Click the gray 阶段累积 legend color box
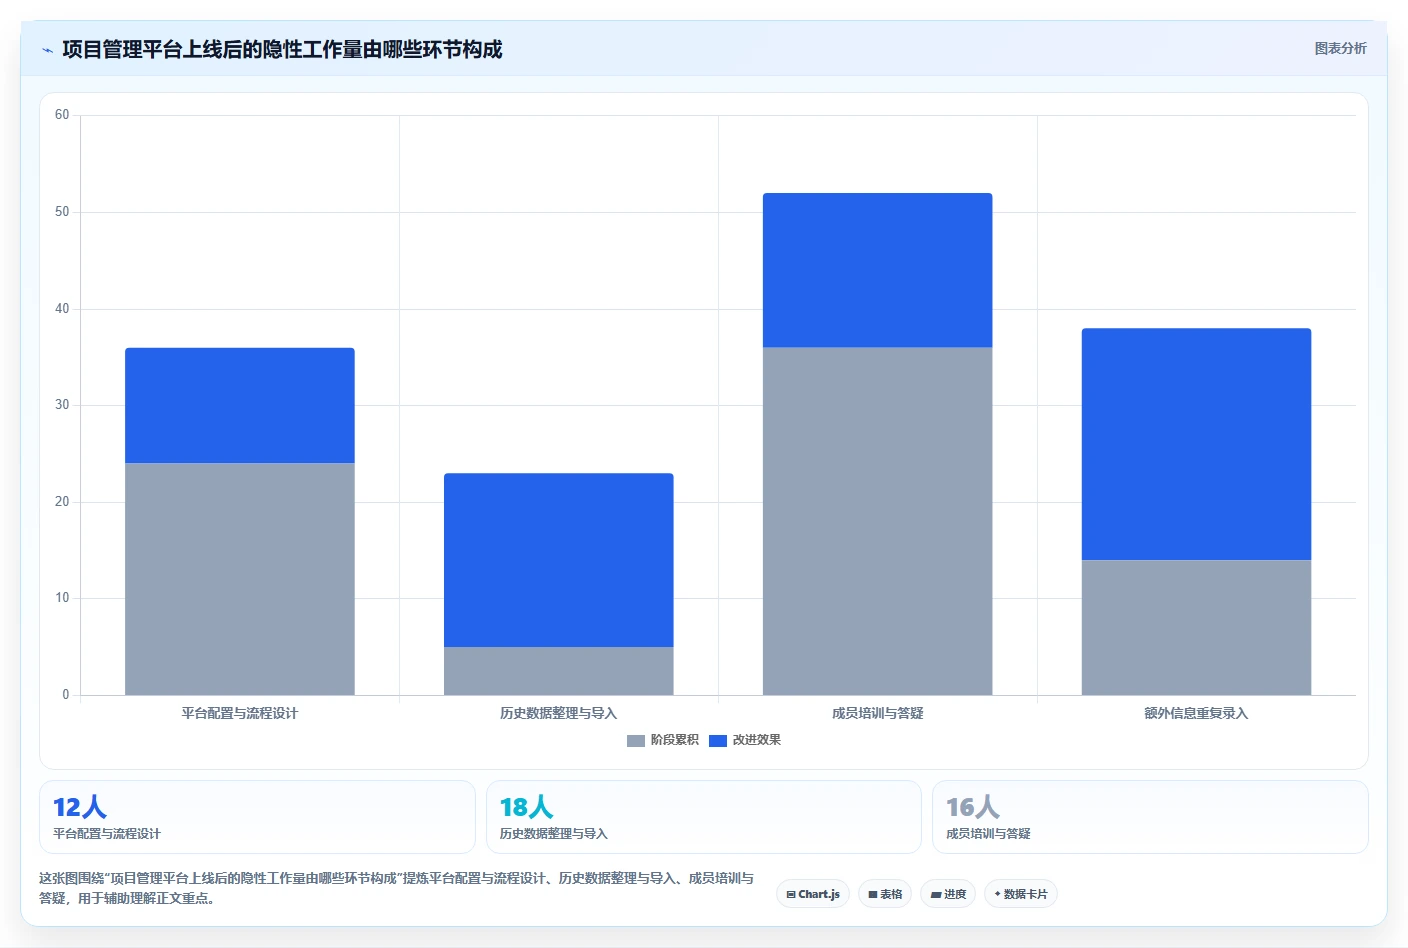The height and width of the screenshot is (948, 1408). 636,741
